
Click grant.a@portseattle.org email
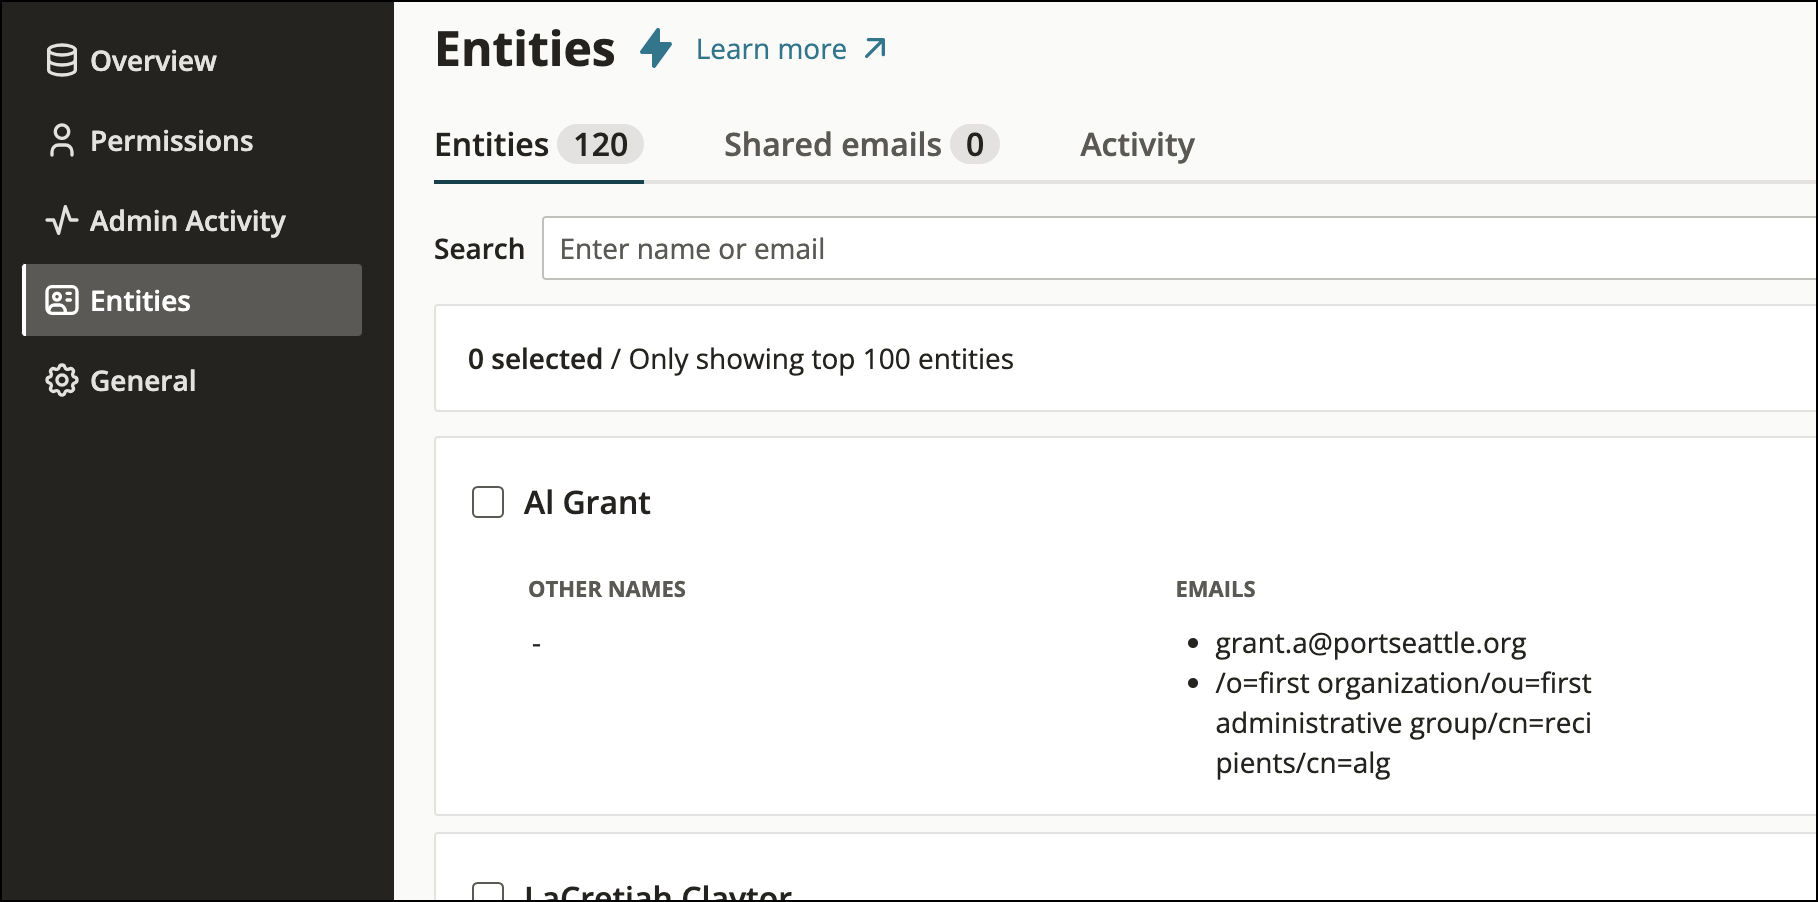point(1370,643)
